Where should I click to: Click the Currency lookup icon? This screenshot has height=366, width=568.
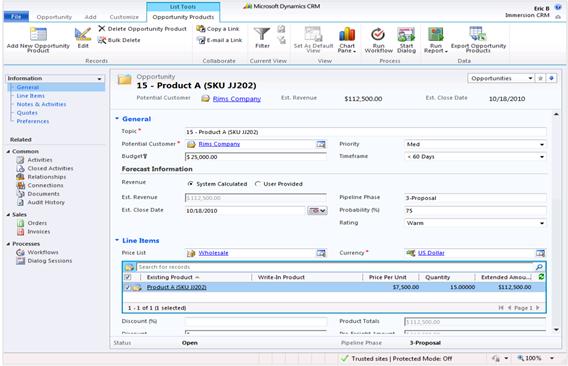point(540,253)
